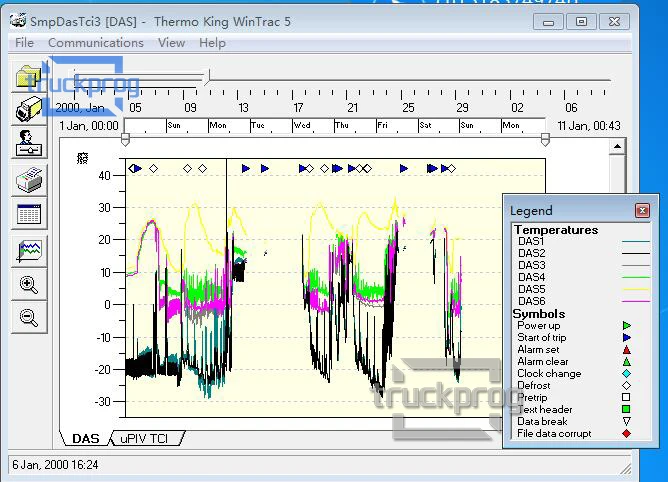668x482 pixels.
Task: Close the Legend panel
Action: coord(642,210)
